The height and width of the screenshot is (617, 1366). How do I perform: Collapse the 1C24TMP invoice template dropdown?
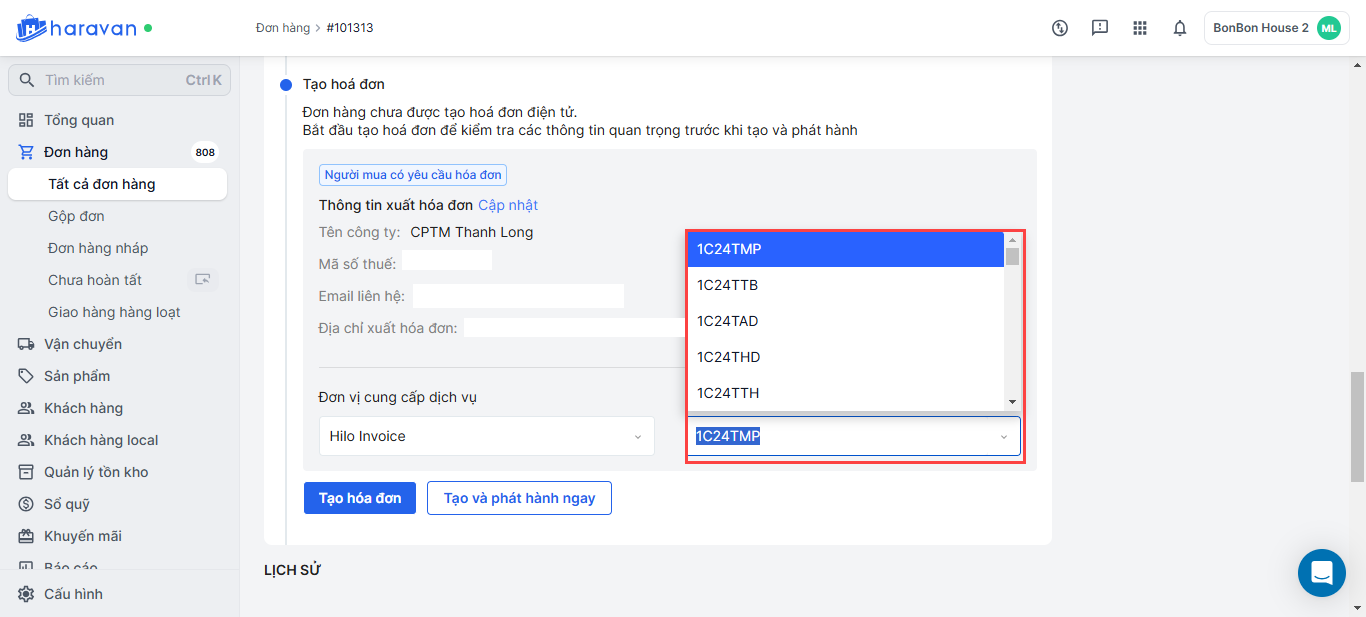(x=1003, y=436)
